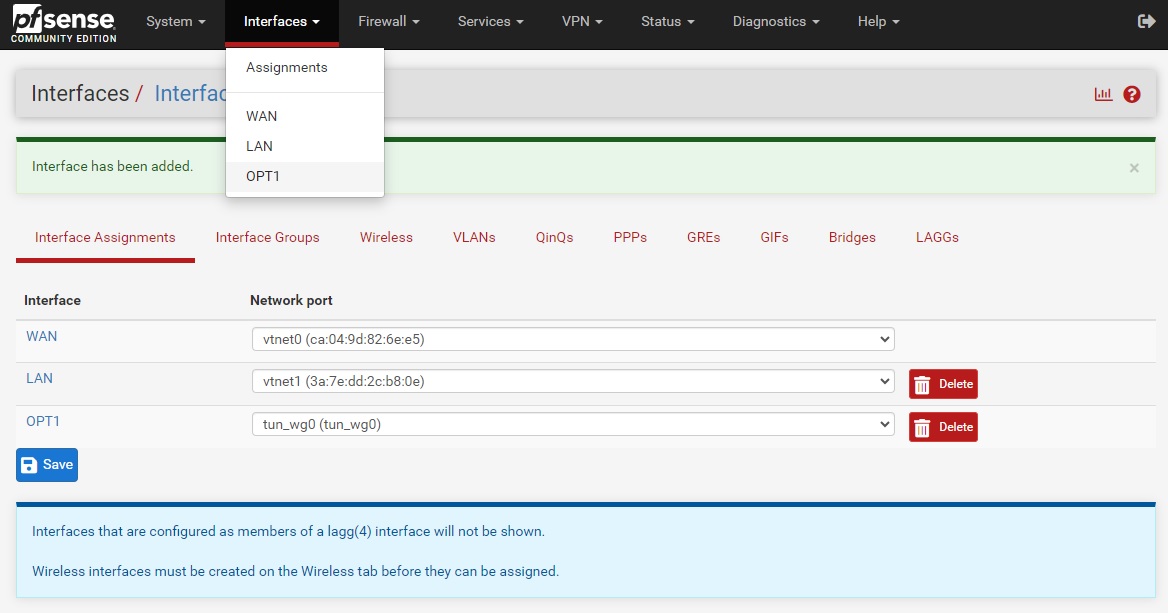
Task: Open the OPT1 network port dropdown
Action: click(x=572, y=424)
